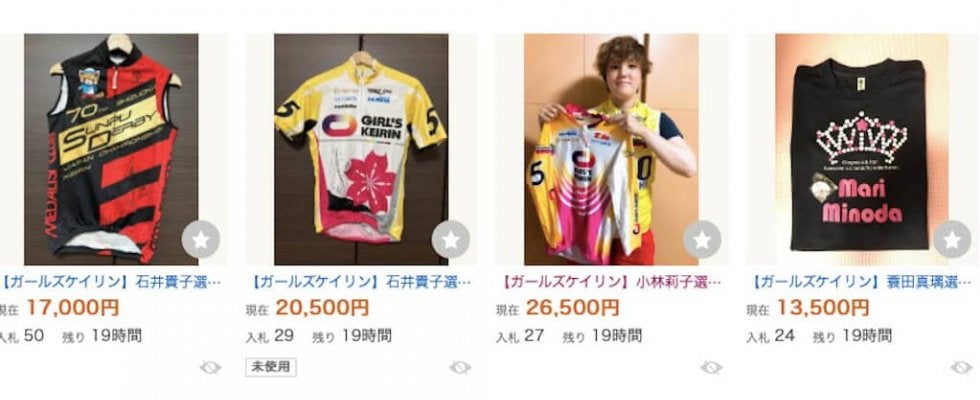Toggle eye icon beneath the 13,500円 listing
Viewport: 980px width, 400px height.
coord(961,368)
